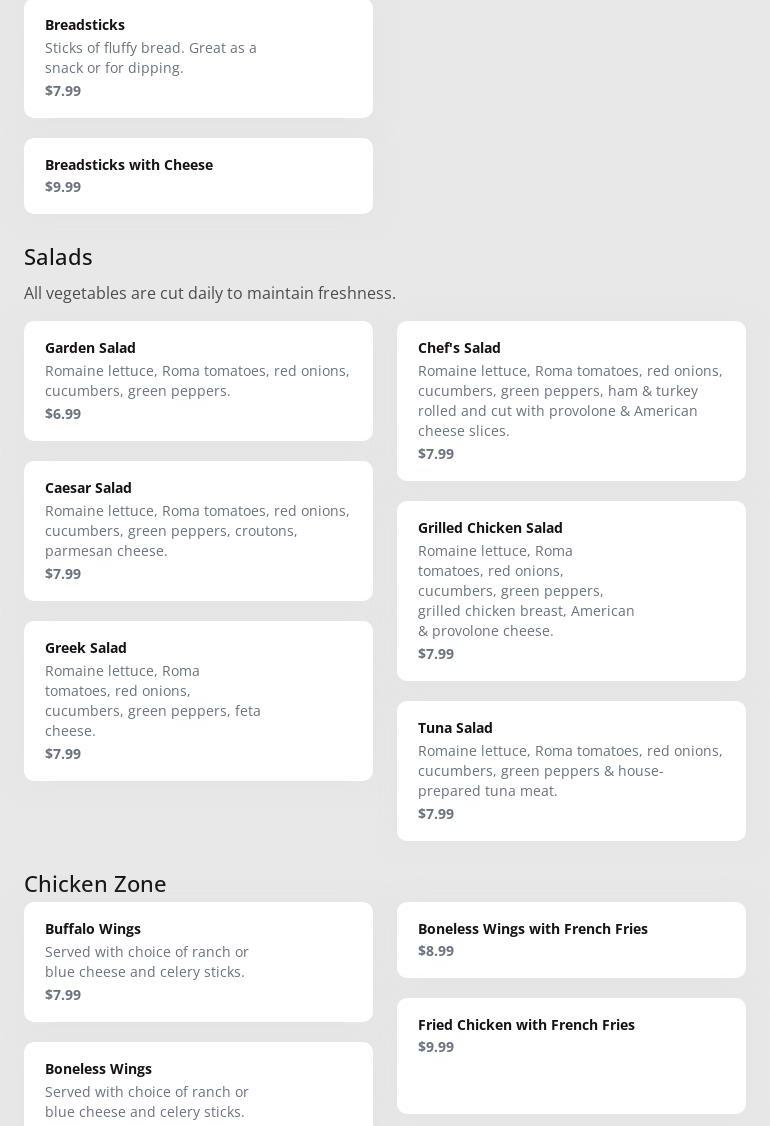This screenshot has height=1126, width=770.
Task: Open Fried Chicken with French Fries
Action: pyautogui.click(x=571, y=1055)
